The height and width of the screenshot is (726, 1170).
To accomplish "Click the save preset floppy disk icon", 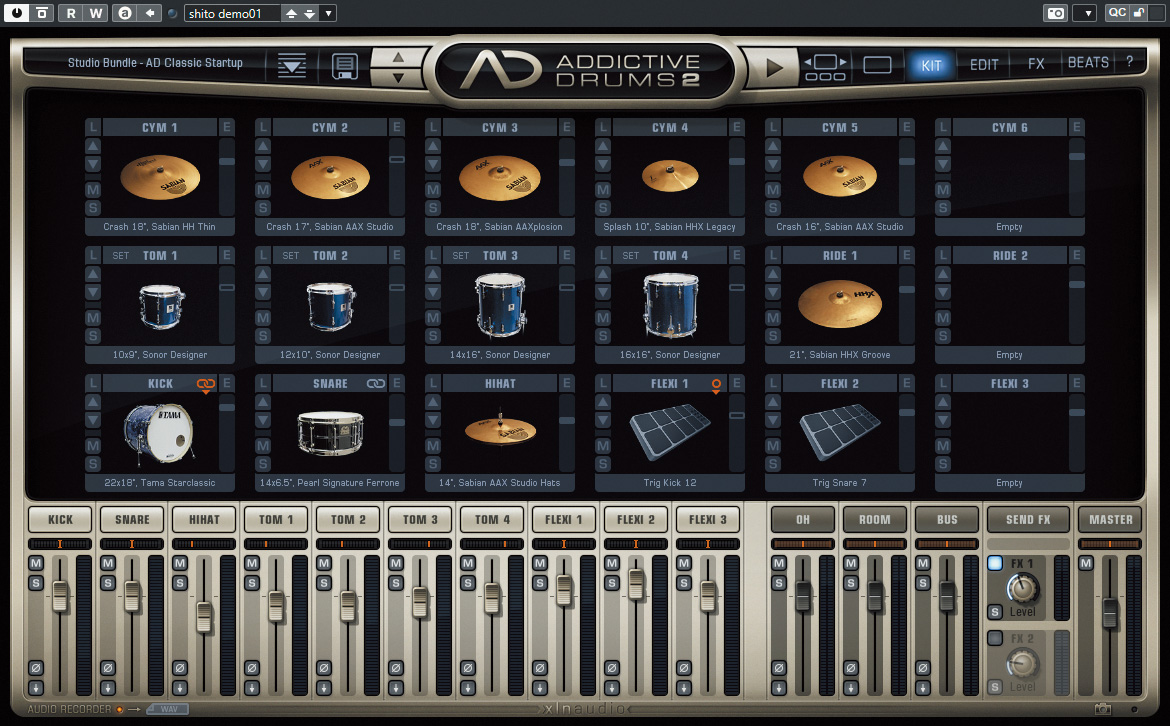I will pos(344,66).
